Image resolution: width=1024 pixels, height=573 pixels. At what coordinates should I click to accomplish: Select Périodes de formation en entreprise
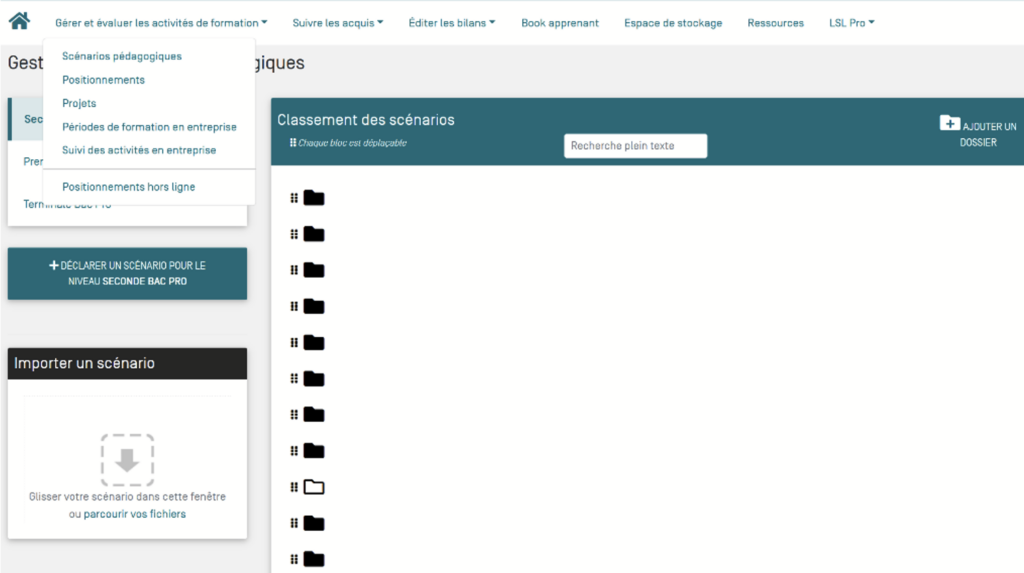(x=149, y=127)
